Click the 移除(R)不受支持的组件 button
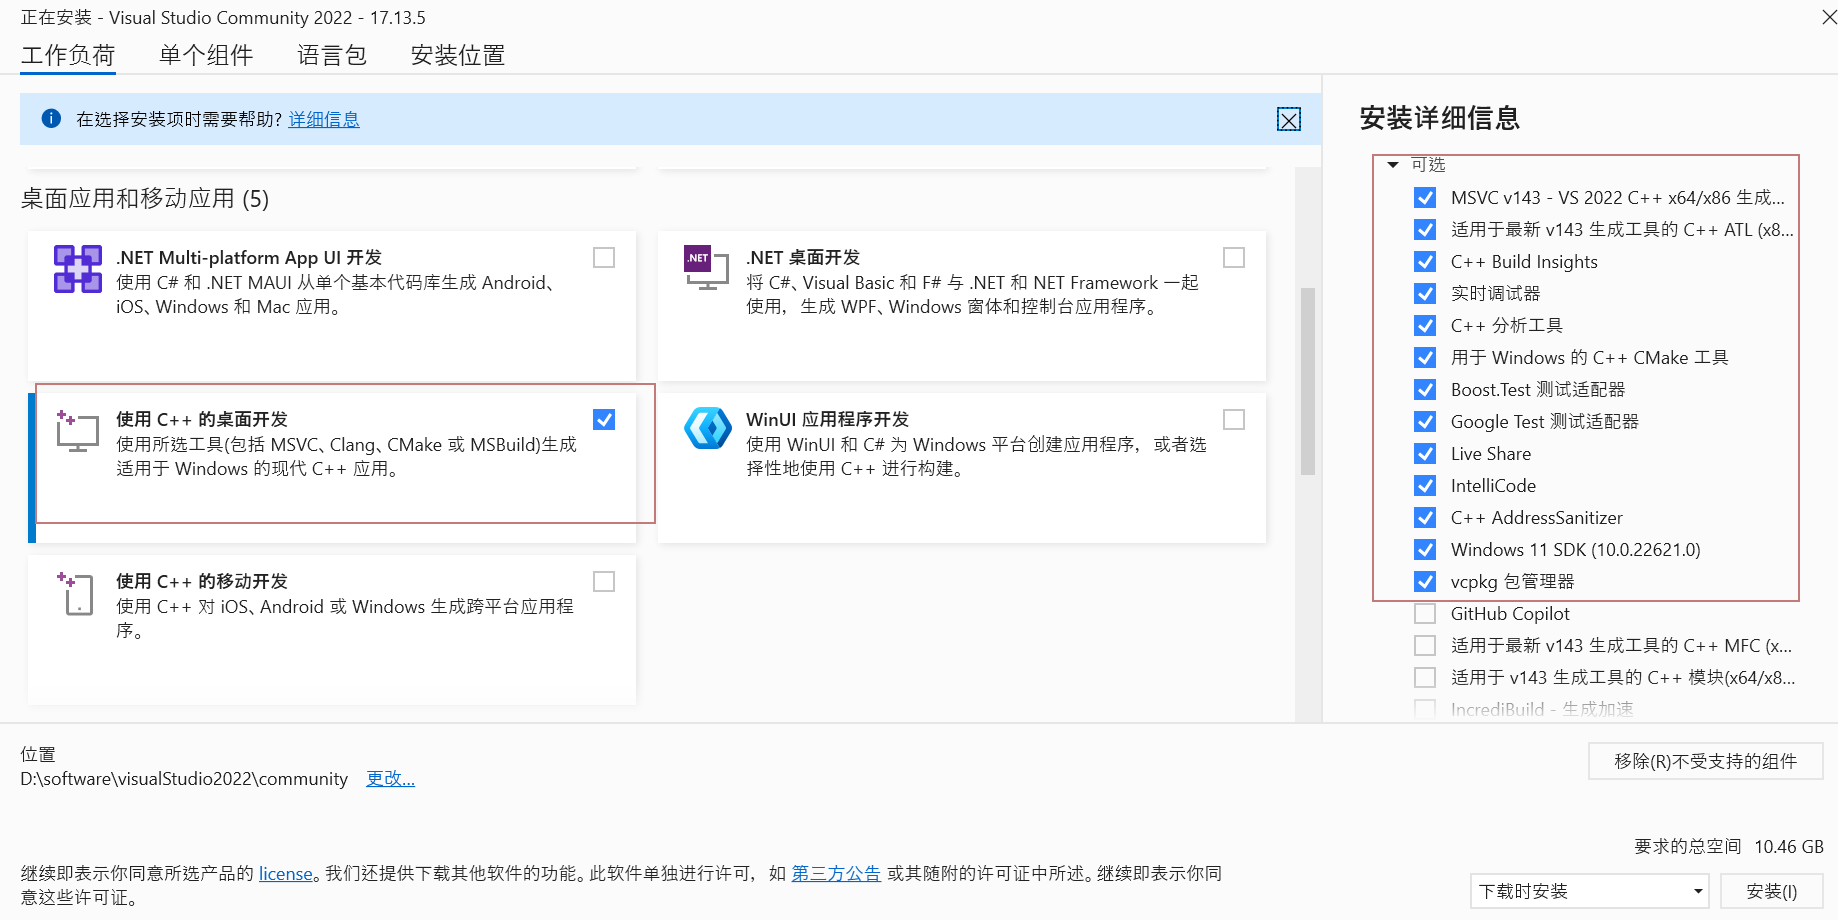This screenshot has height=920, width=1838. (x=1706, y=761)
